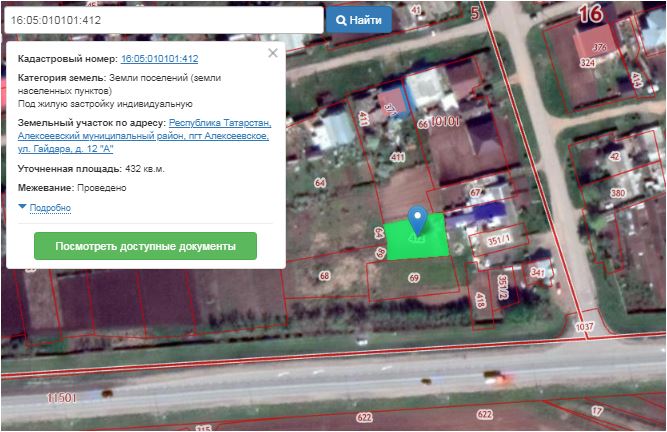Image resolution: width=667 pixels, height=432 pixels.
Task: Select parcel labeled 67 on map
Action: pos(476,193)
